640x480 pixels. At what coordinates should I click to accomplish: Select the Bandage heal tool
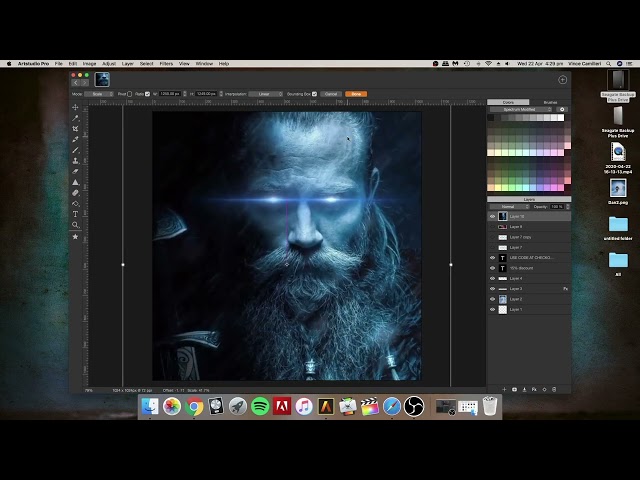(x=76, y=193)
